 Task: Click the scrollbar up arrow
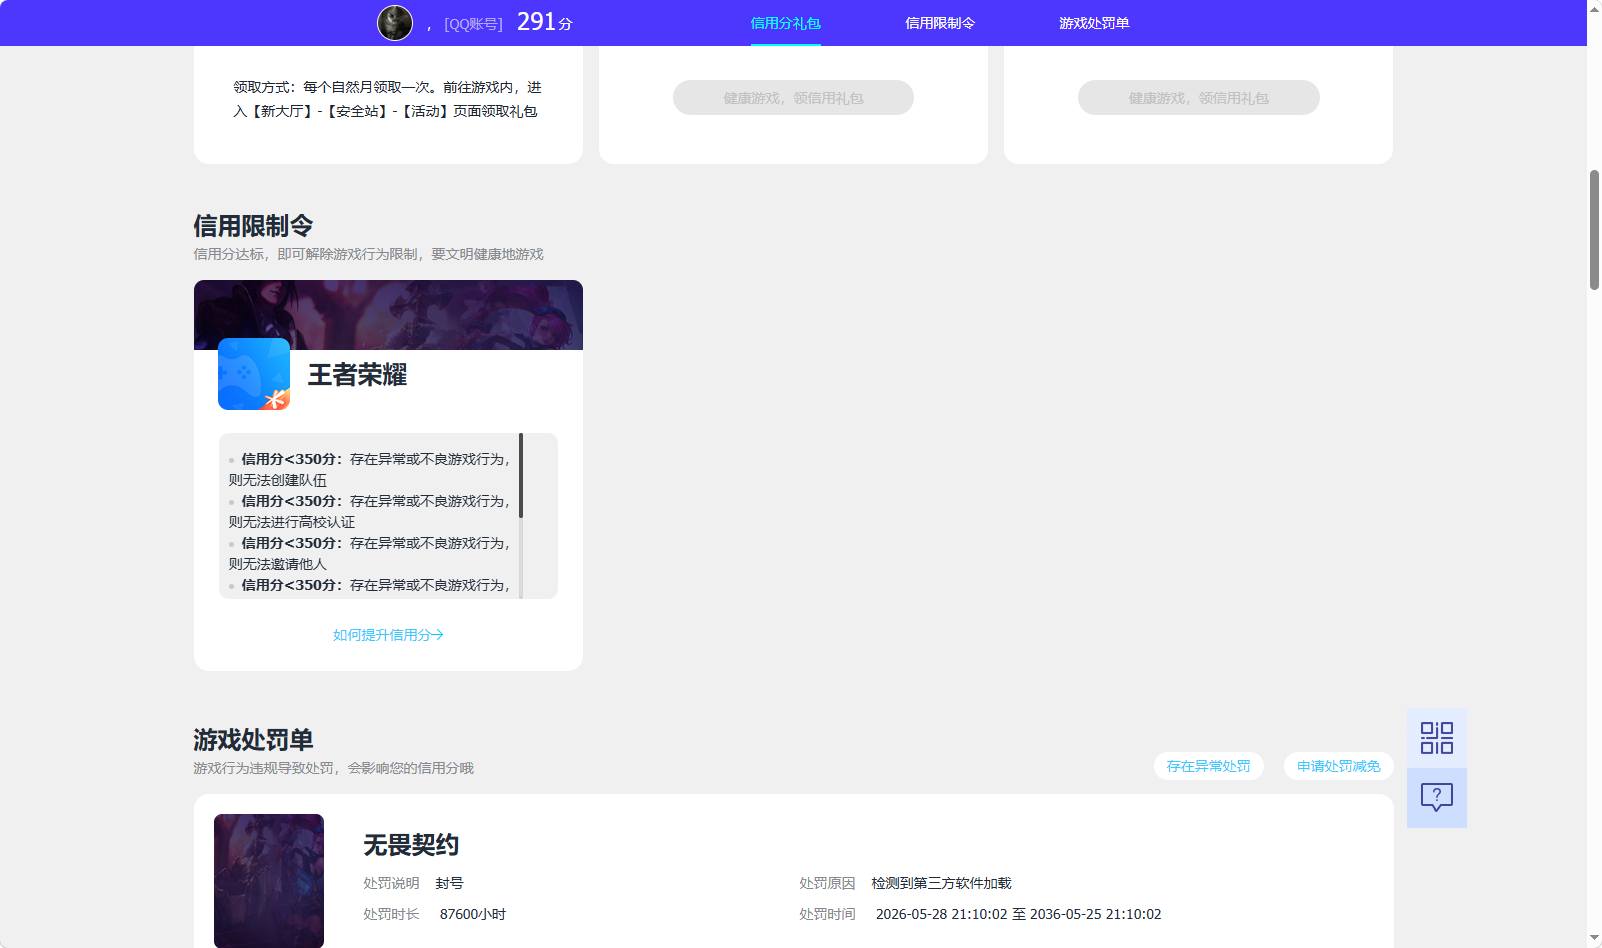(1594, 8)
